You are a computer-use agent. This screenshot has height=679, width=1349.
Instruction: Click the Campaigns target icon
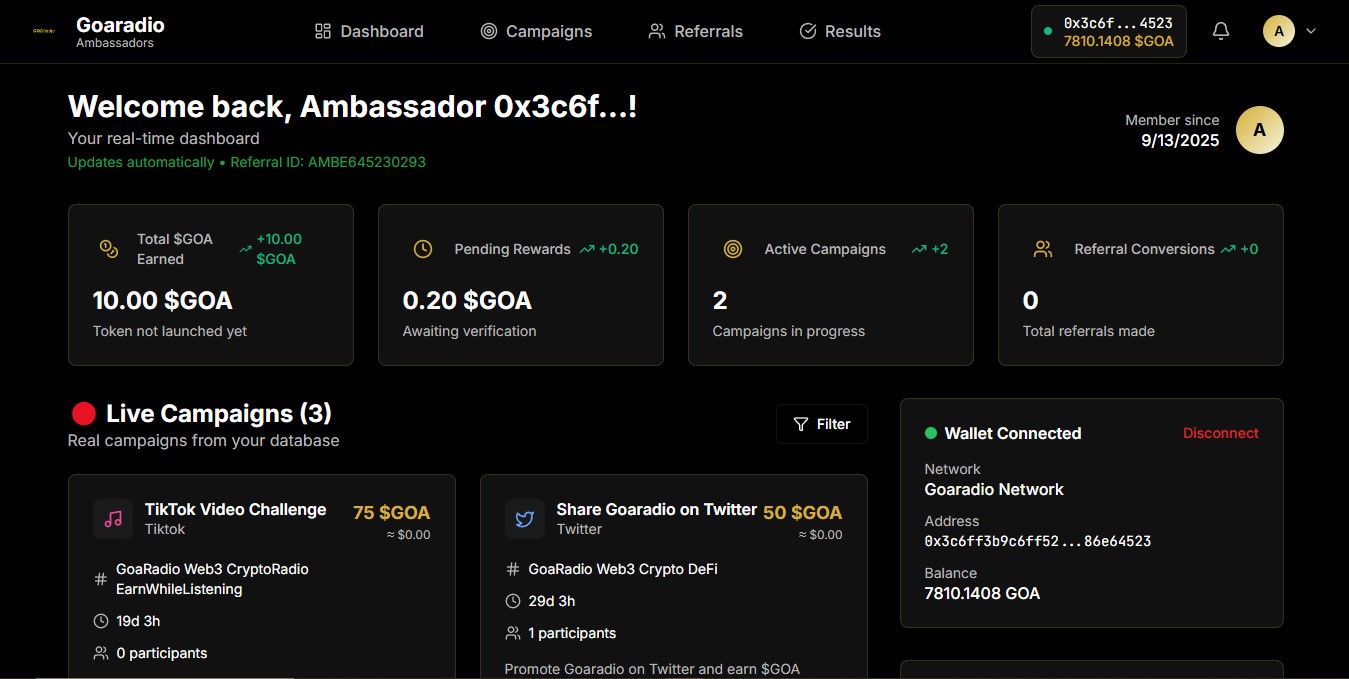click(x=487, y=31)
